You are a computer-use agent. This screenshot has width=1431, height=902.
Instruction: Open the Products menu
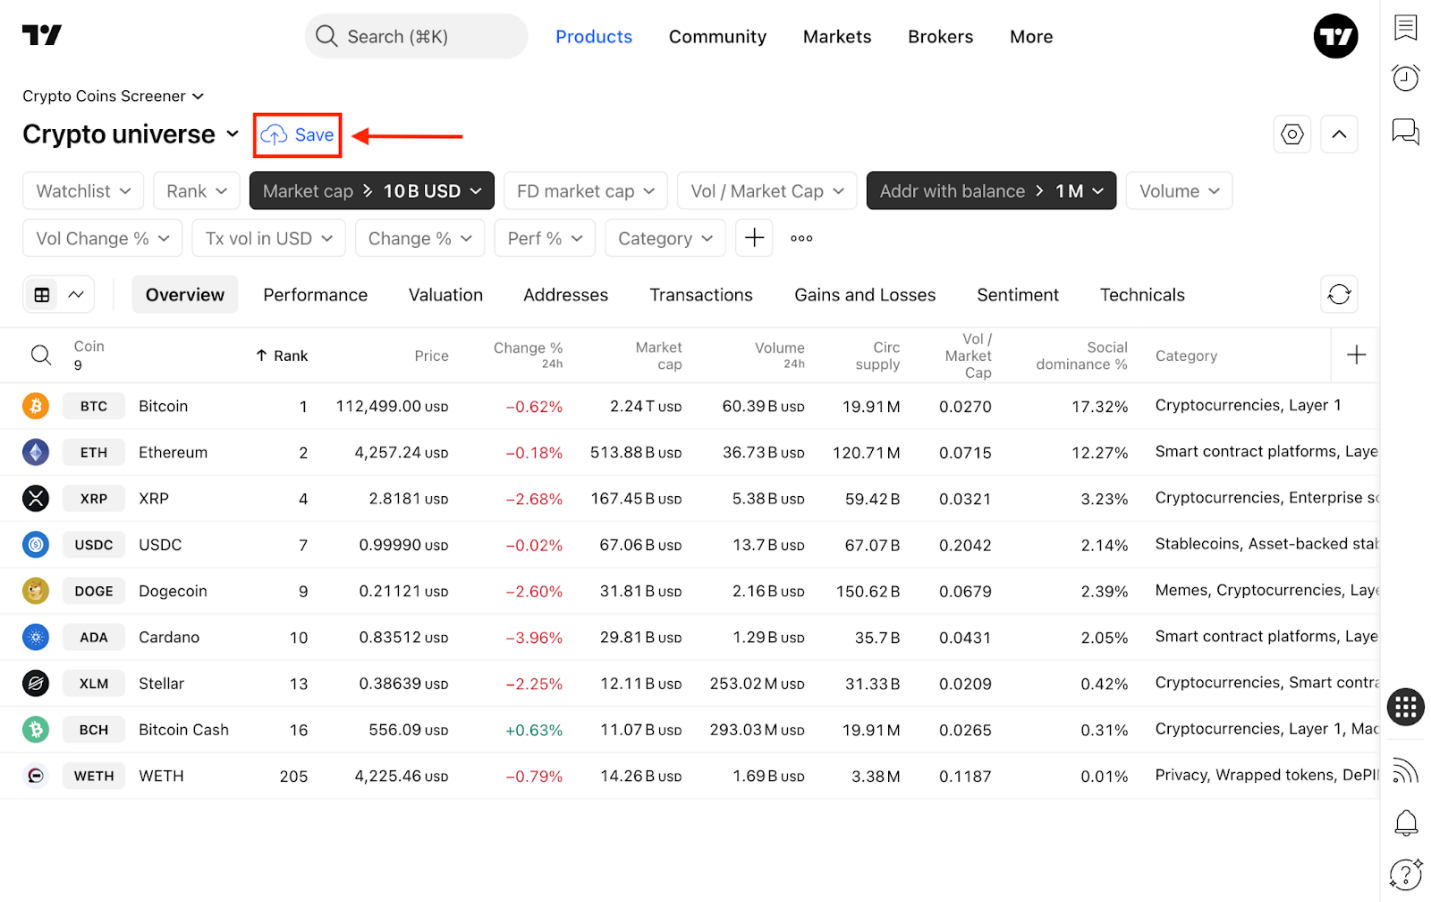pyautogui.click(x=594, y=37)
